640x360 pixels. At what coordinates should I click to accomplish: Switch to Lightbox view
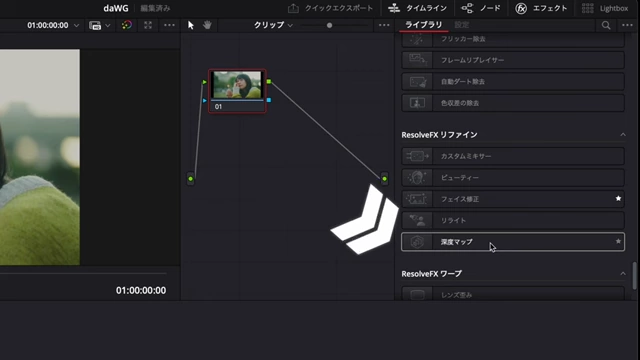(604, 8)
